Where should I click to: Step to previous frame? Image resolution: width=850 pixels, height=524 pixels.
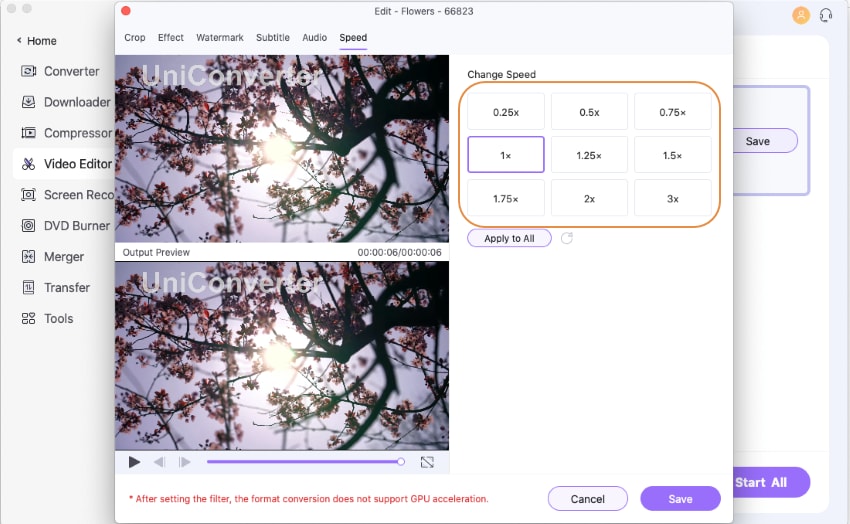pos(159,462)
